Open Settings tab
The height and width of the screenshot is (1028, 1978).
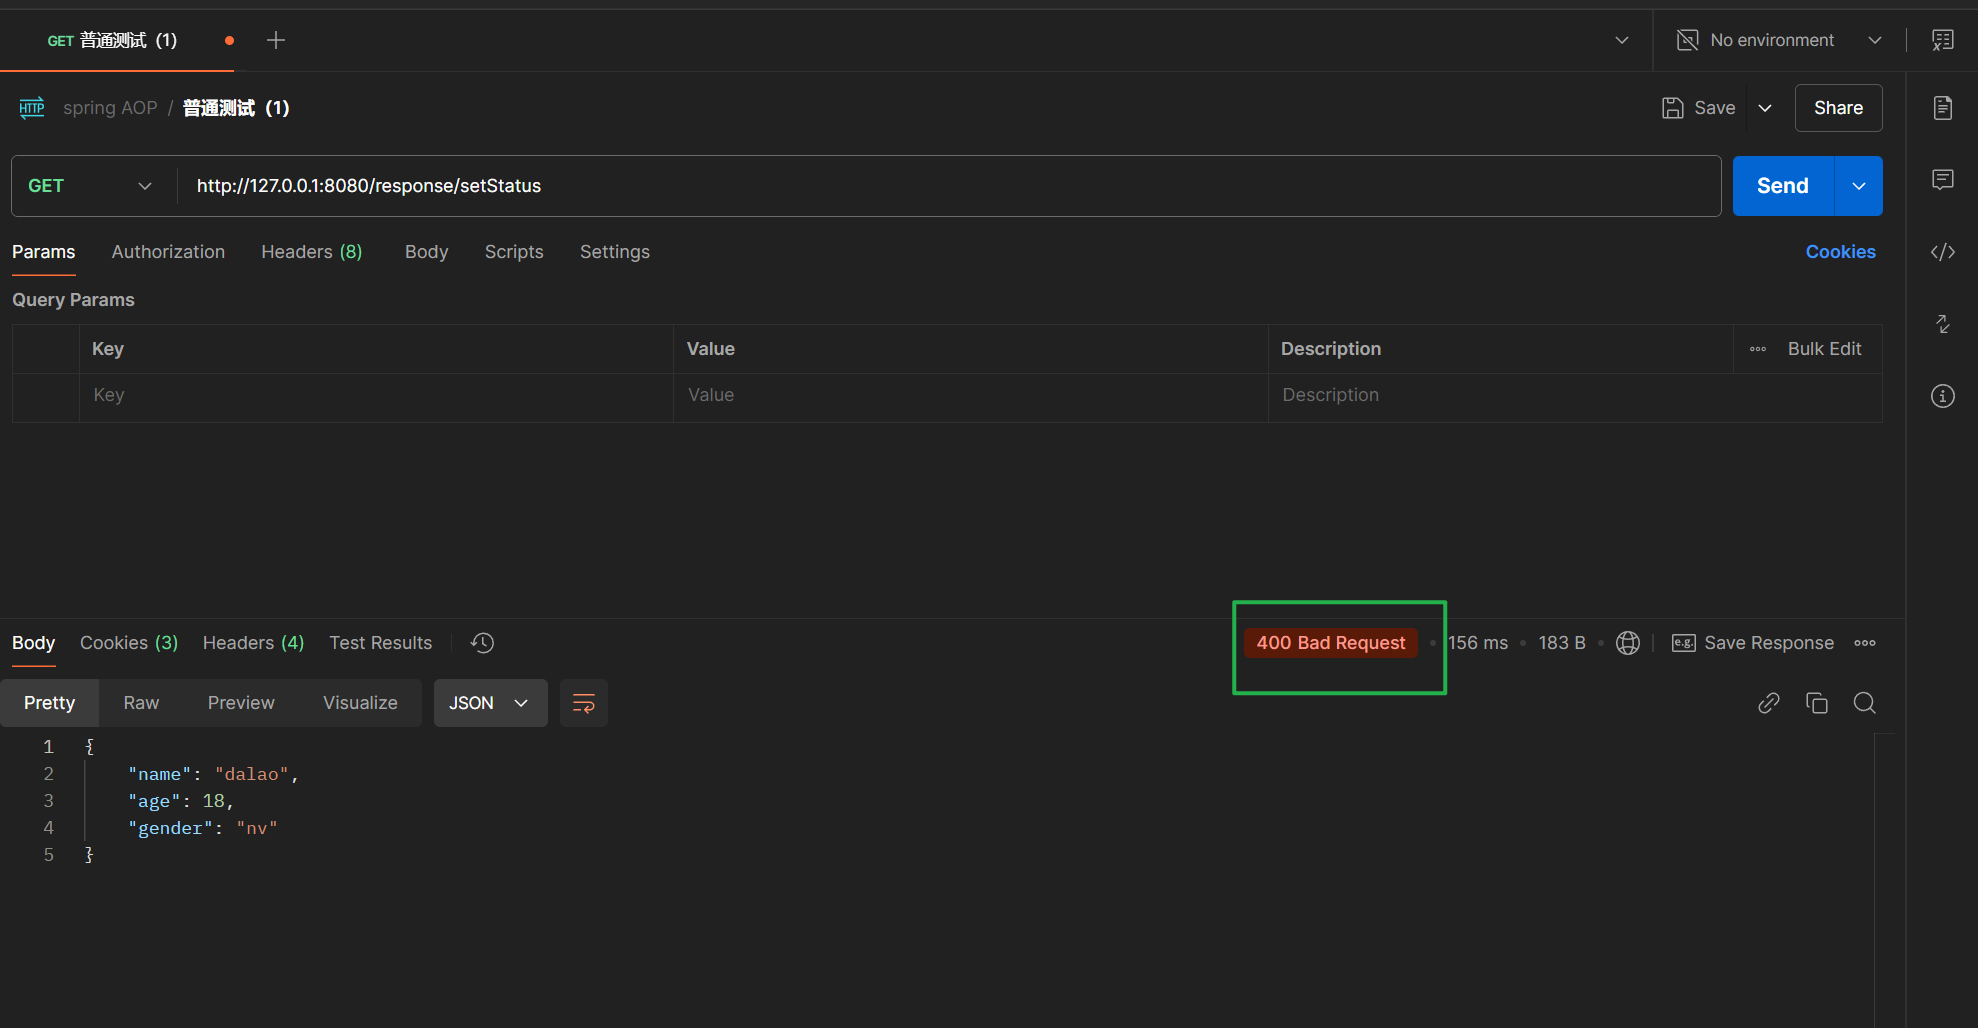[x=615, y=252]
